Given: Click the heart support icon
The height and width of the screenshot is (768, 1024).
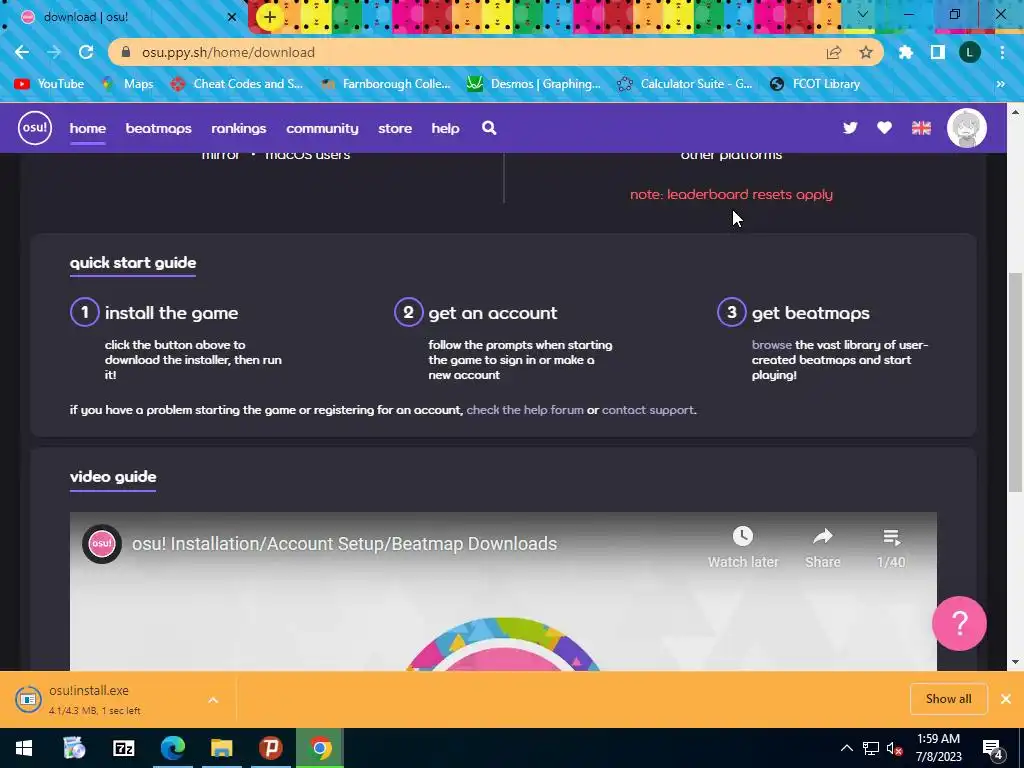Looking at the screenshot, I should pos(884,128).
